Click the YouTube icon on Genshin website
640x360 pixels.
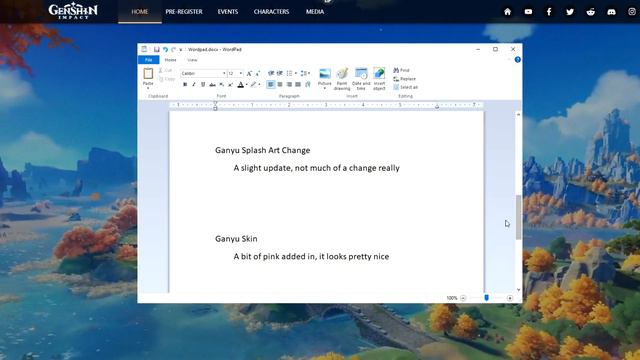click(x=528, y=11)
